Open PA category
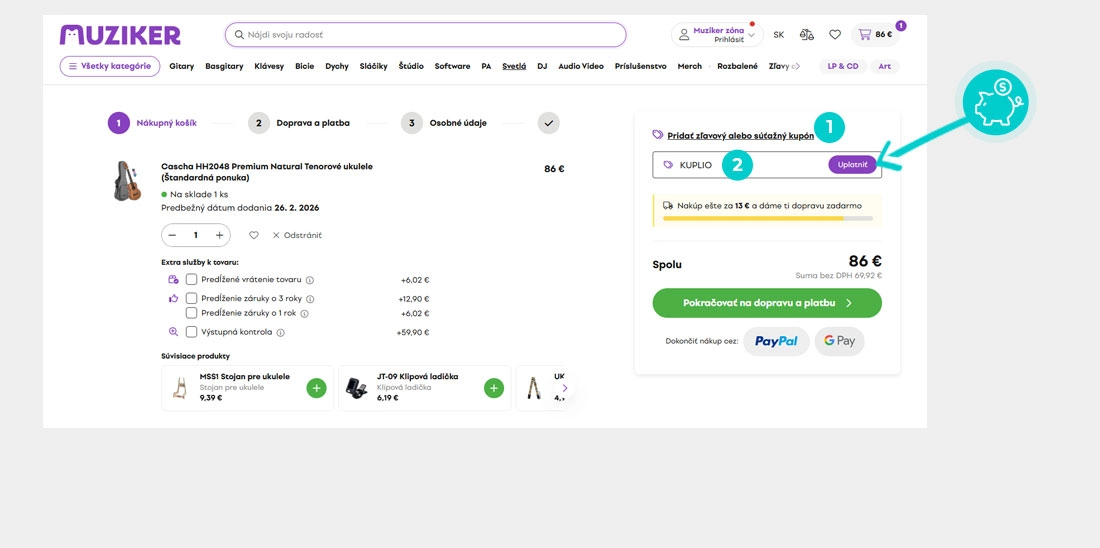 486,66
